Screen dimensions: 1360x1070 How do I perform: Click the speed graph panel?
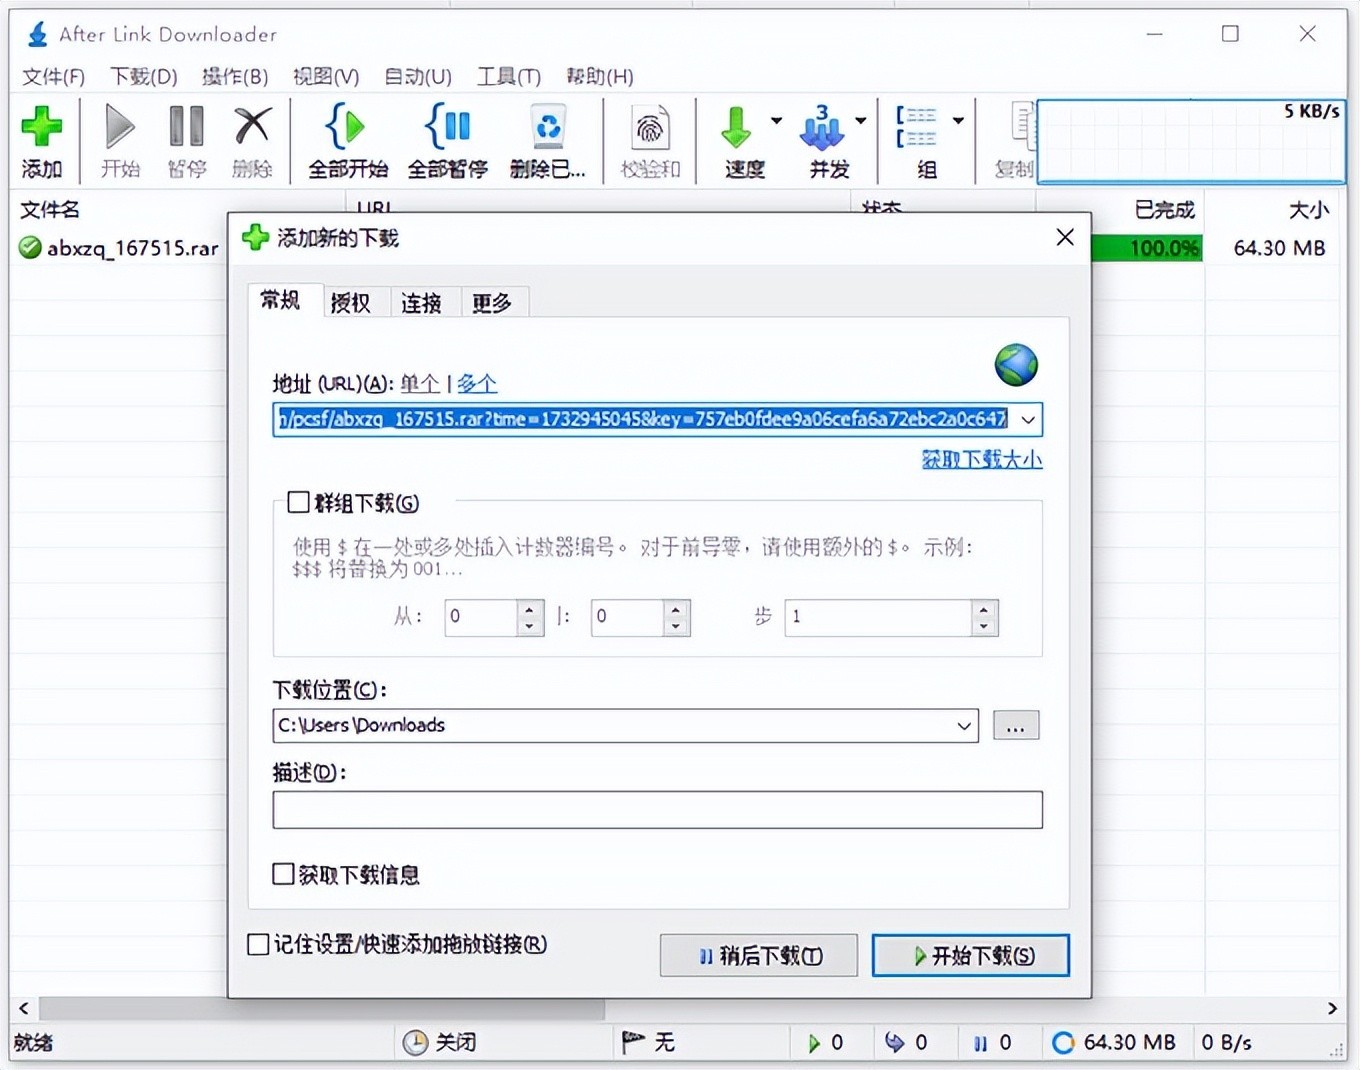pyautogui.click(x=1191, y=141)
